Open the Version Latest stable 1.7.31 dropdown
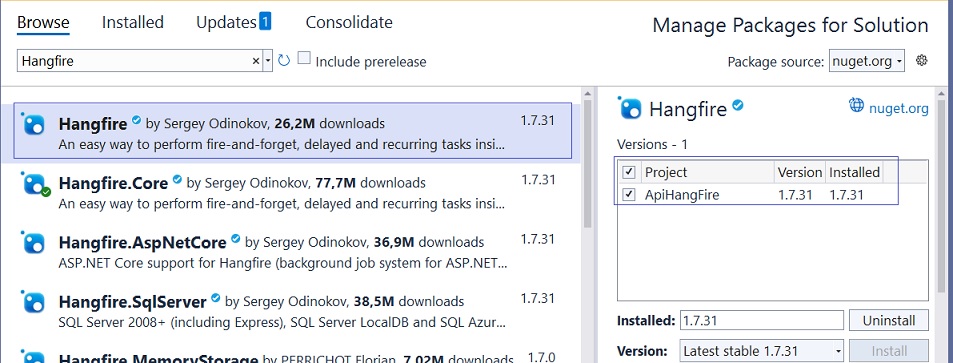953x363 pixels. (x=762, y=351)
